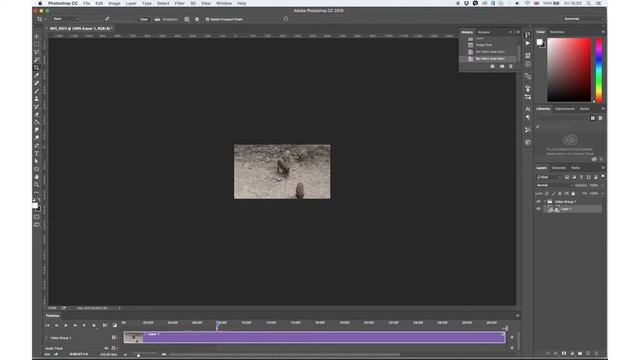Click the crop settings gear in options bar
Screen dimensions: 640x360
point(197,19)
